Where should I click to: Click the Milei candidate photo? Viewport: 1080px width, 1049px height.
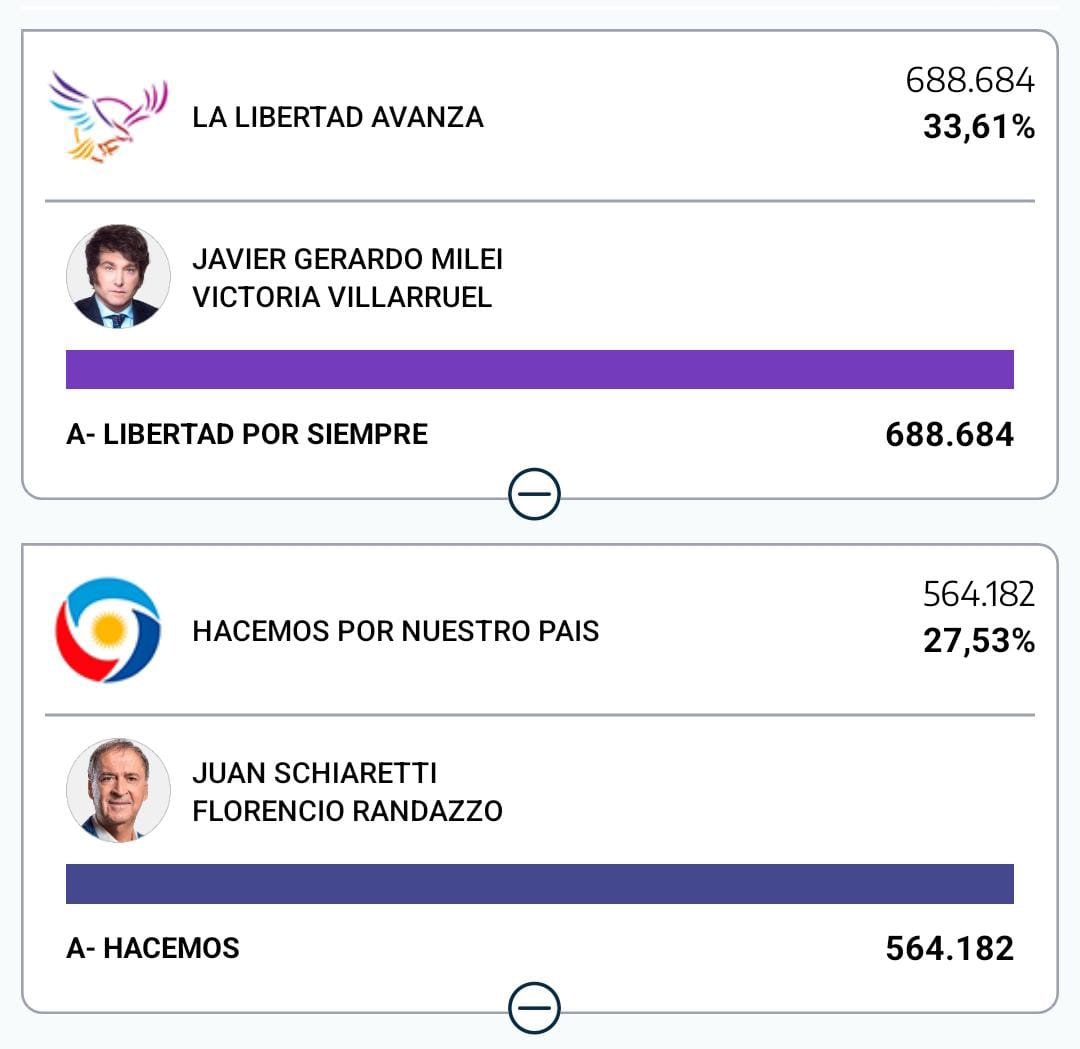pyautogui.click(x=118, y=276)
